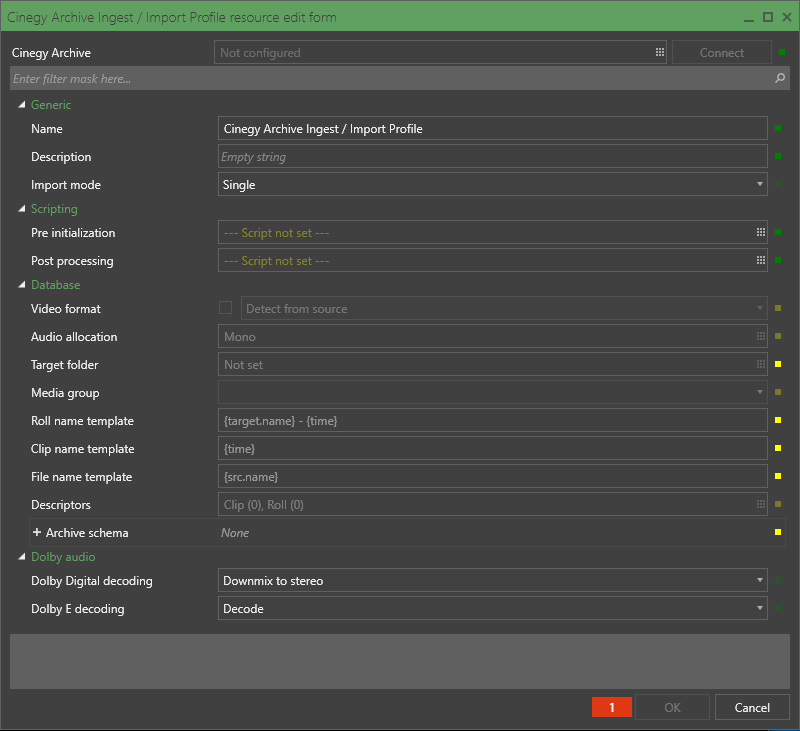The image size is (800, 731).
Task: Click into the Description field
Action: [x=492, y=156]
